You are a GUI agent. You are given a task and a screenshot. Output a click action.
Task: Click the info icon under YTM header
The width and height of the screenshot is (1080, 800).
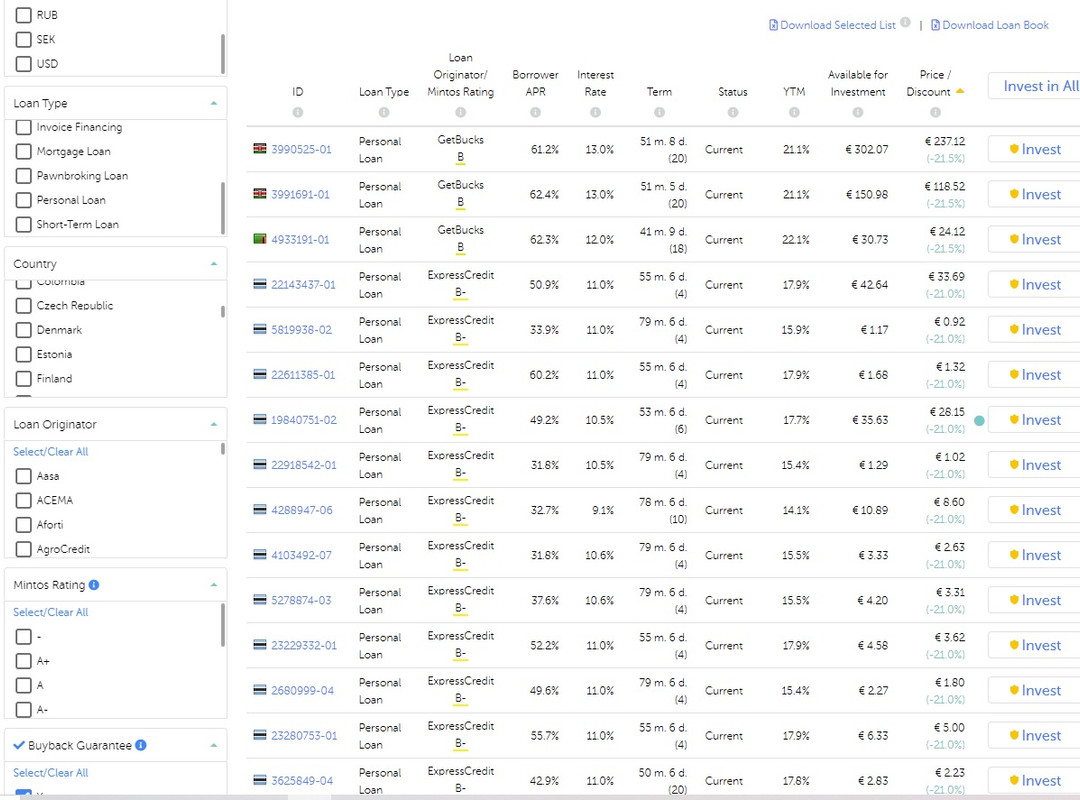pyautogui.click(x=794, y=112)
